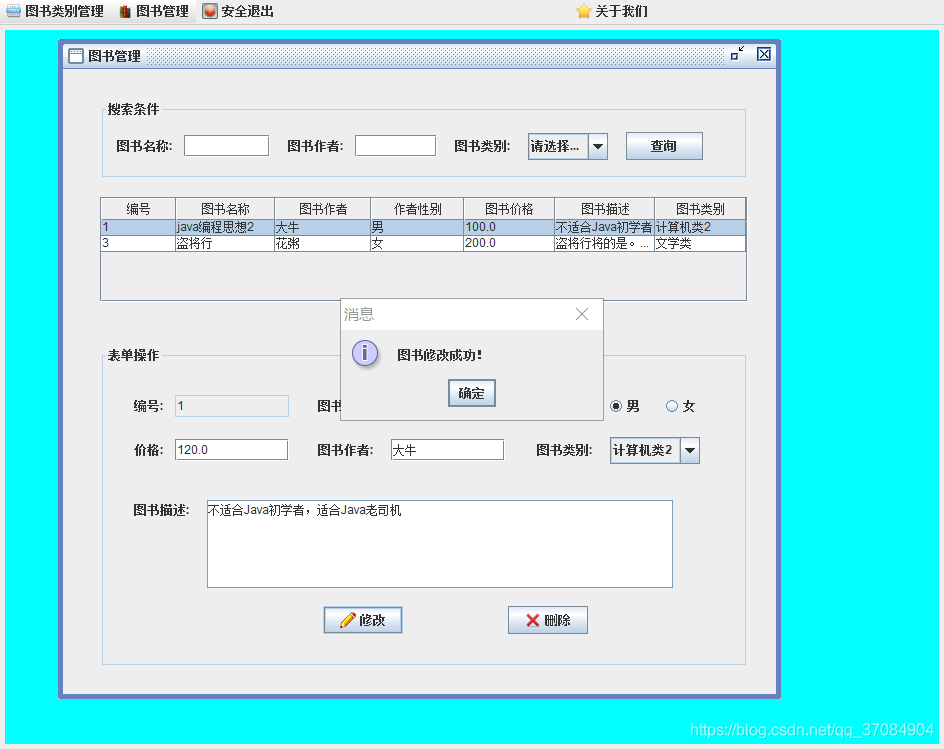Click the 价格 field showing 120.0
The height and width of the screenshot is (749, 944).
(x=232, y=450)
